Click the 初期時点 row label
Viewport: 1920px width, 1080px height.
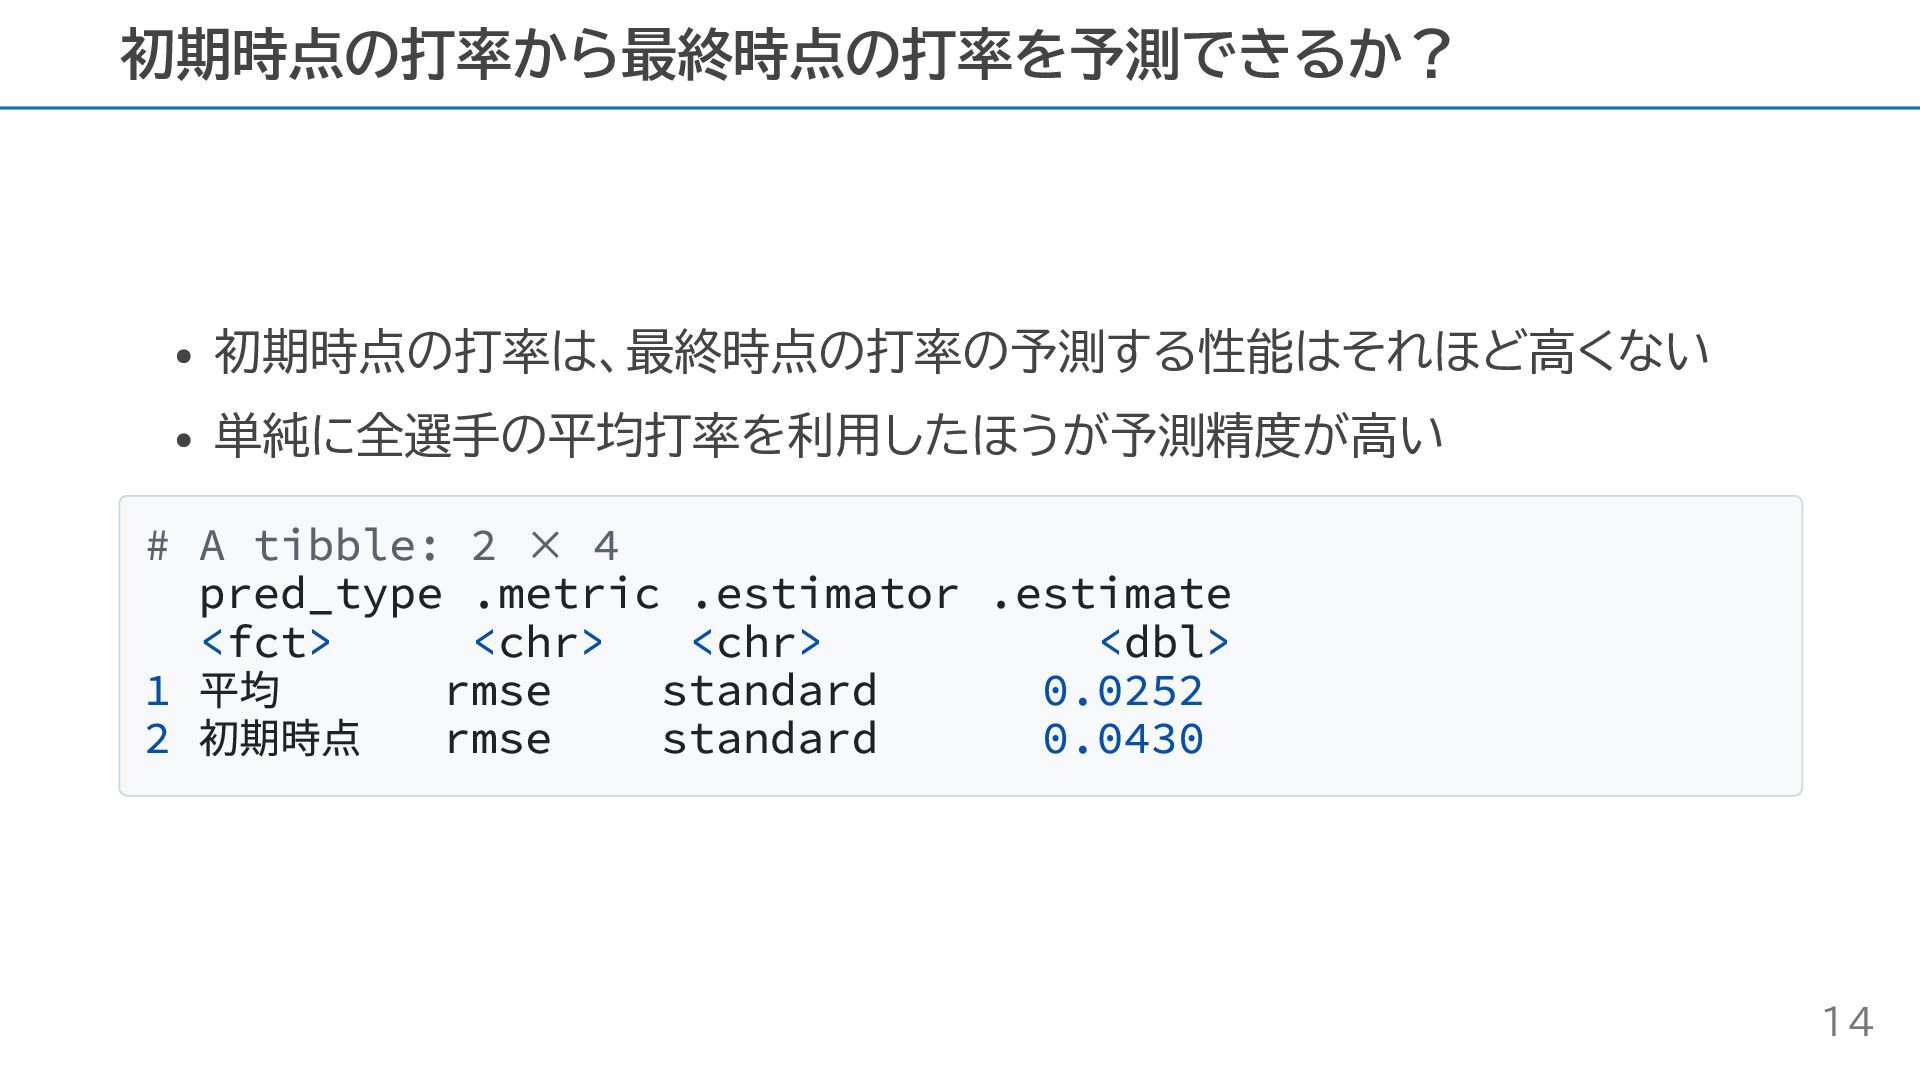click(x=280, y=739)
